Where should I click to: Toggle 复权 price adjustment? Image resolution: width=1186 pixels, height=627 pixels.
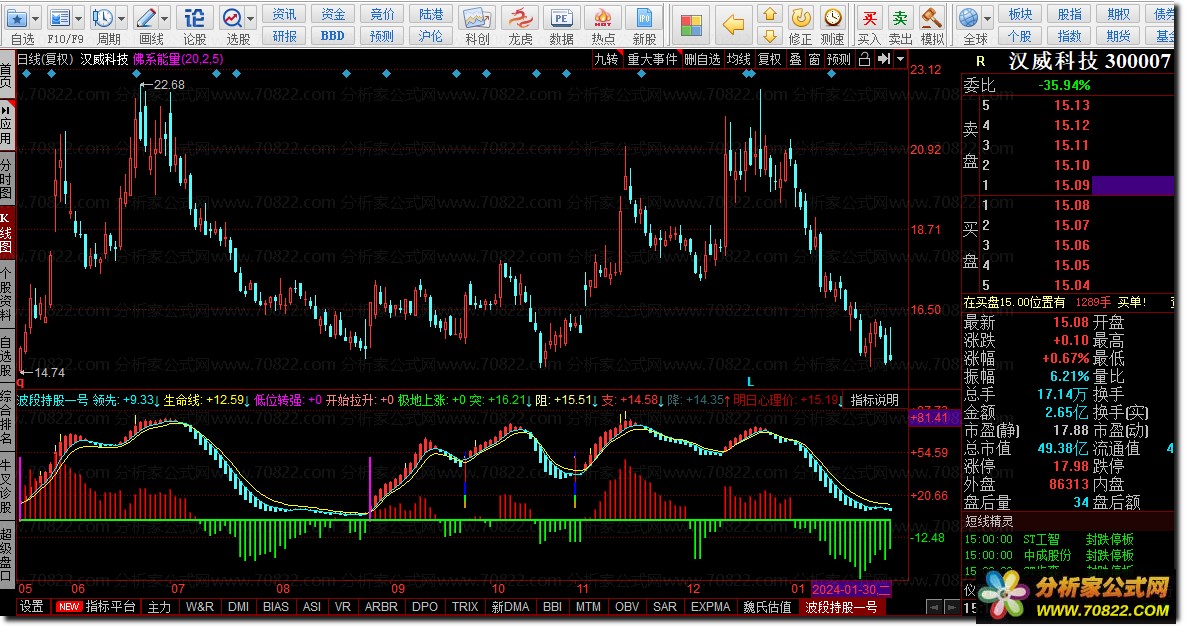769,59
